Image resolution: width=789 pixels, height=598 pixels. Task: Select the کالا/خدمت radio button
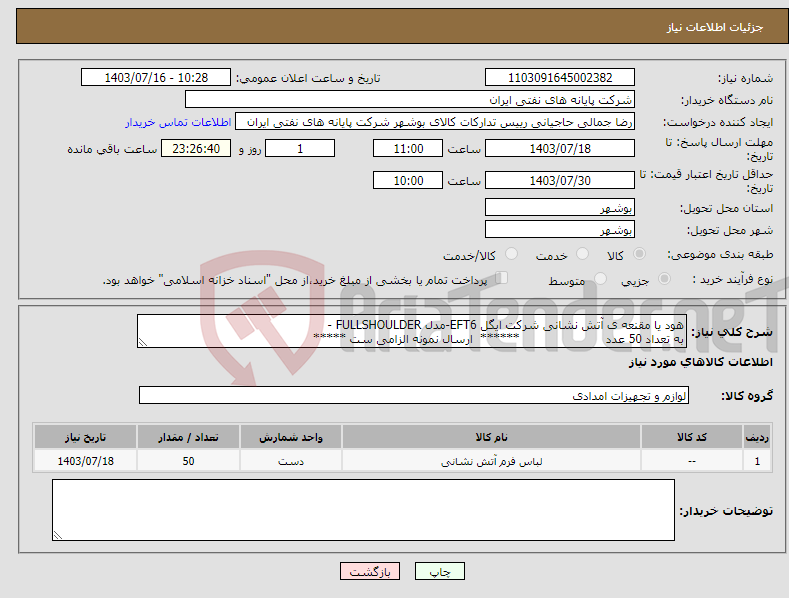tap(511, 254)
